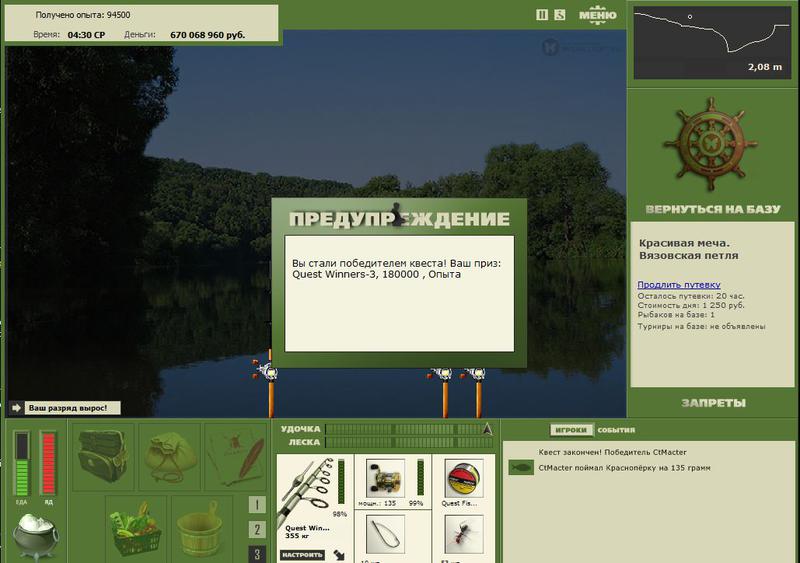
Task: Open the notebook with feather quill icon
Action: (x=236, y=456)
